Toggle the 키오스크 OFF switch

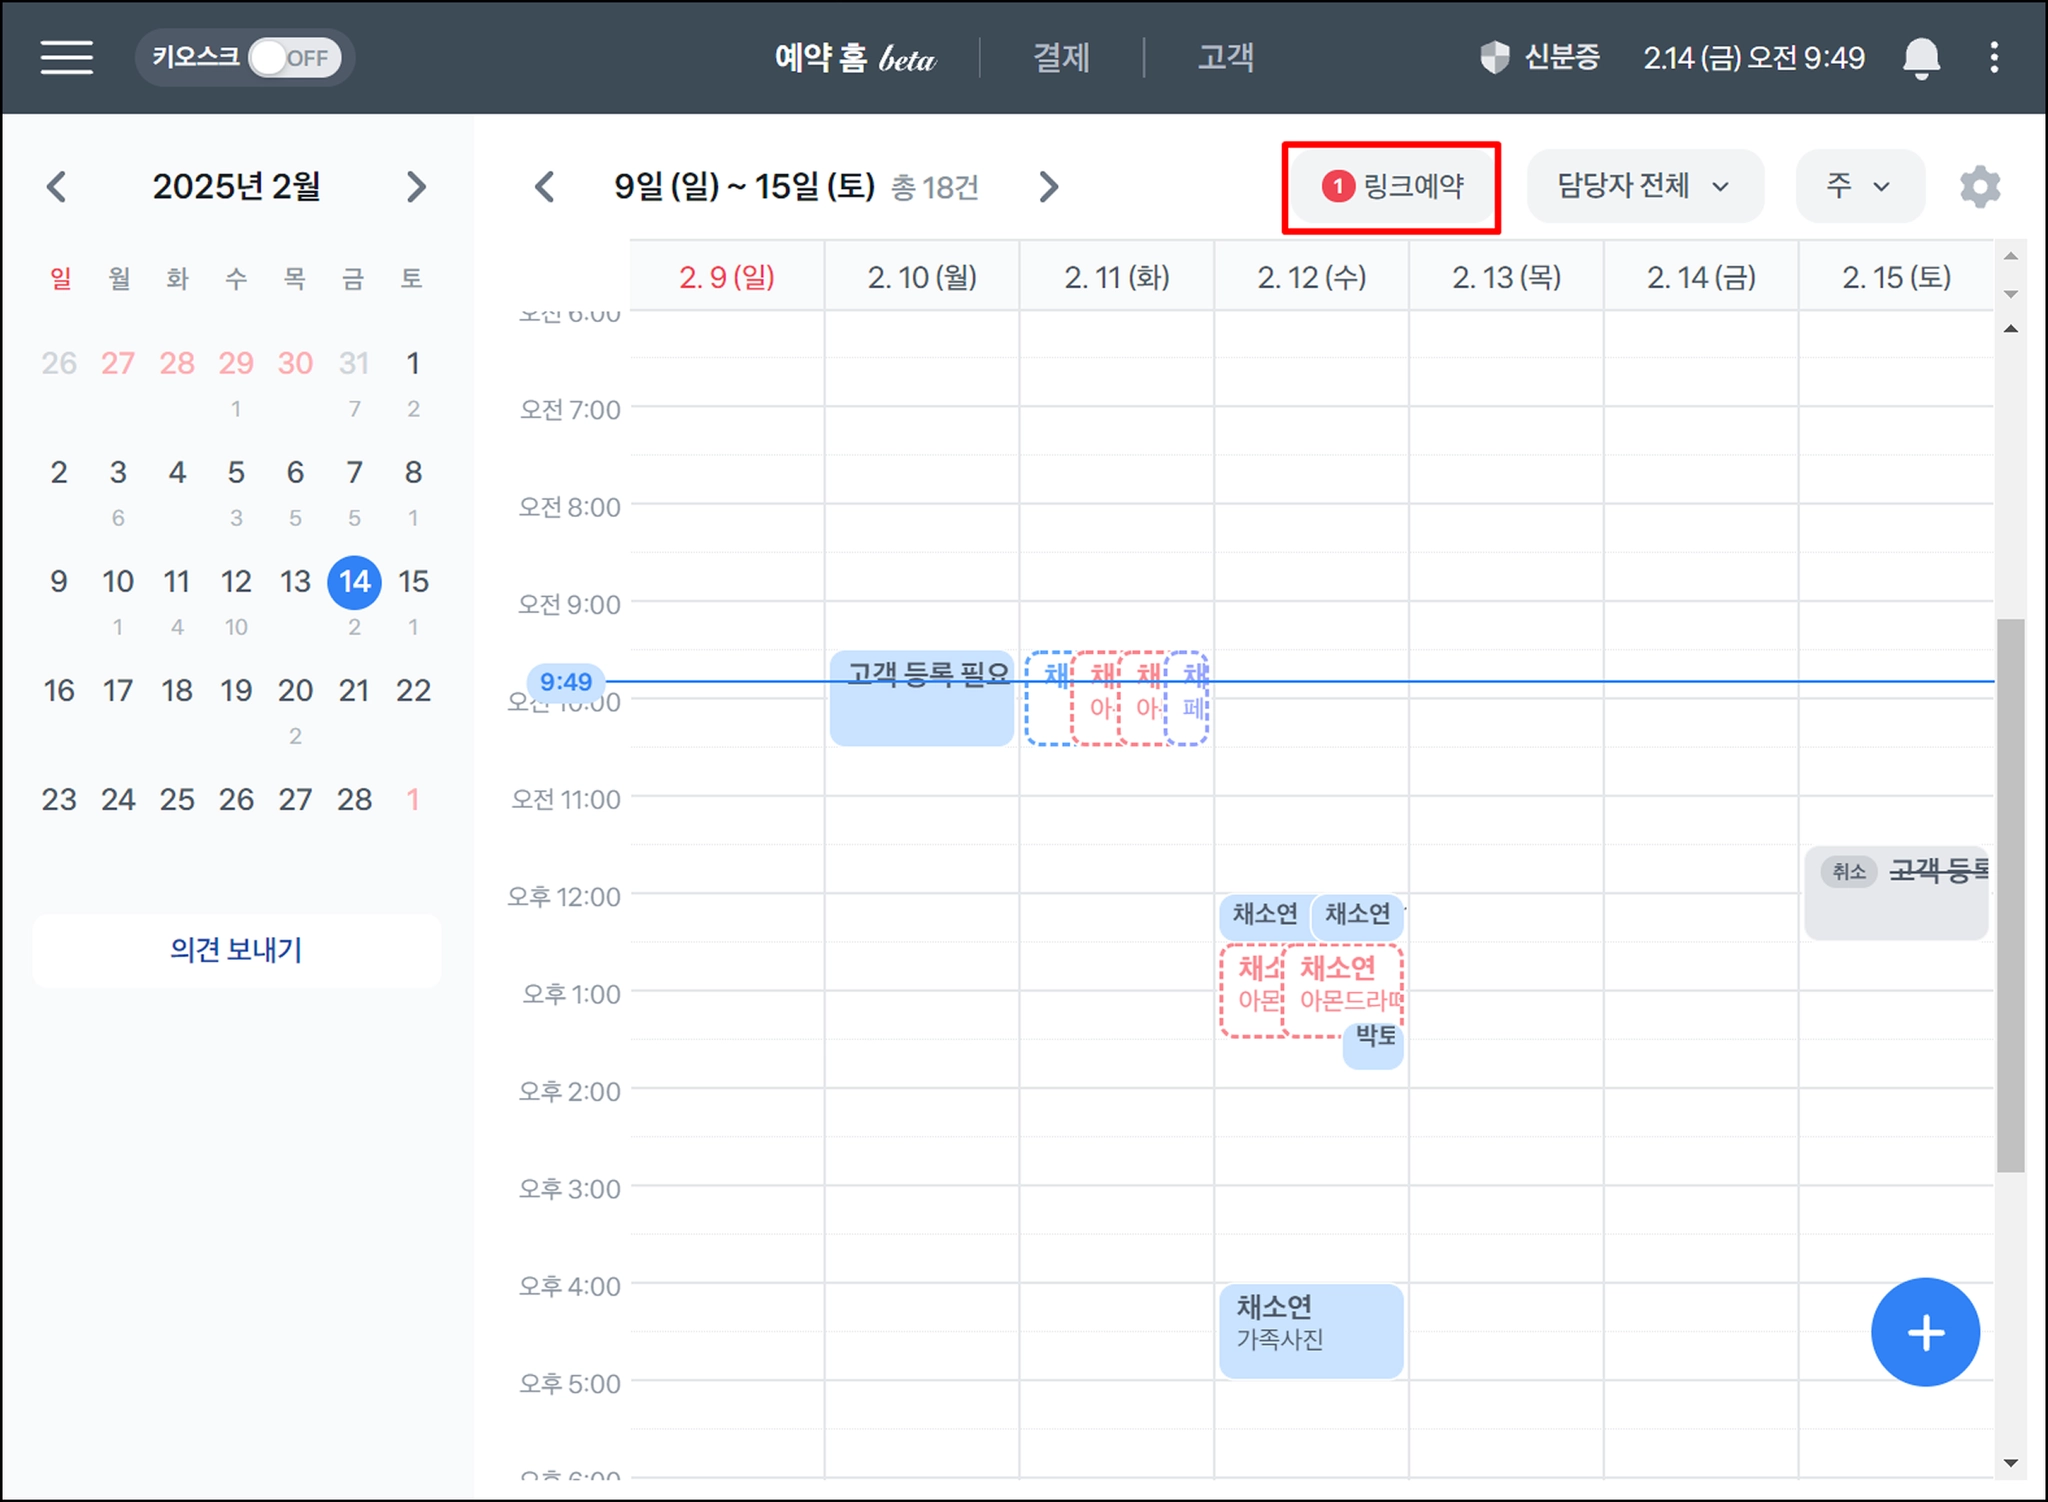pyautogui.click(x=294, y=58)
